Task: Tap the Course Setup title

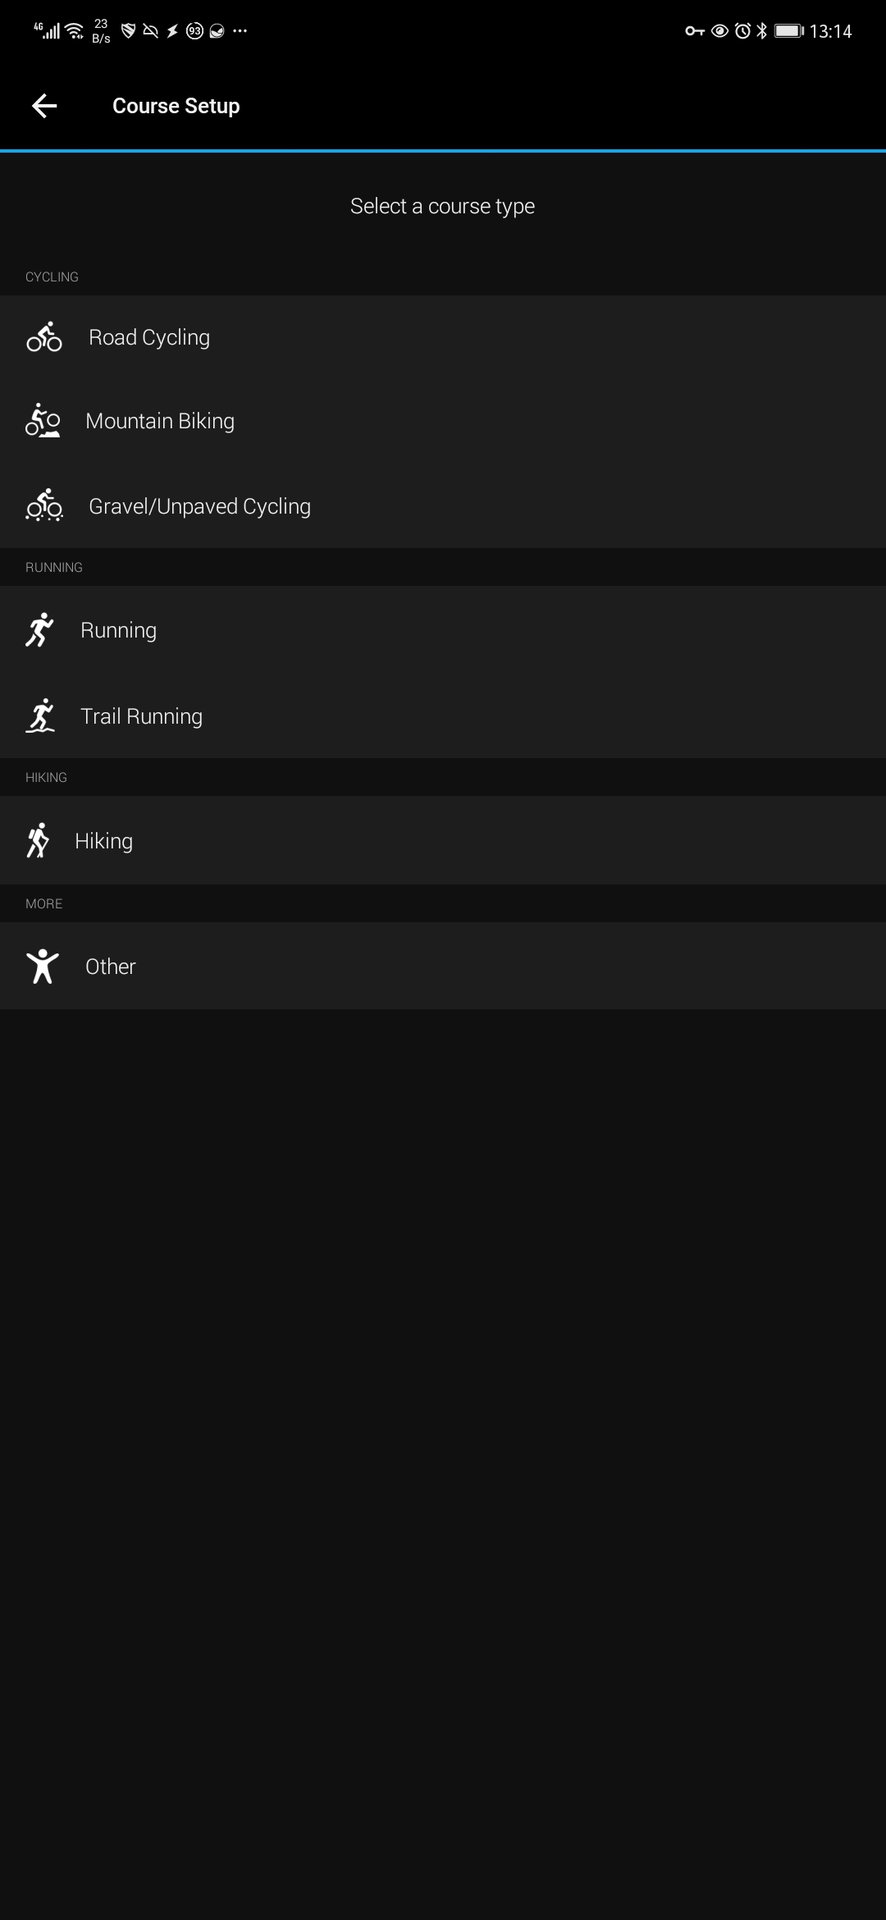Action: click(x=176, y=106)
